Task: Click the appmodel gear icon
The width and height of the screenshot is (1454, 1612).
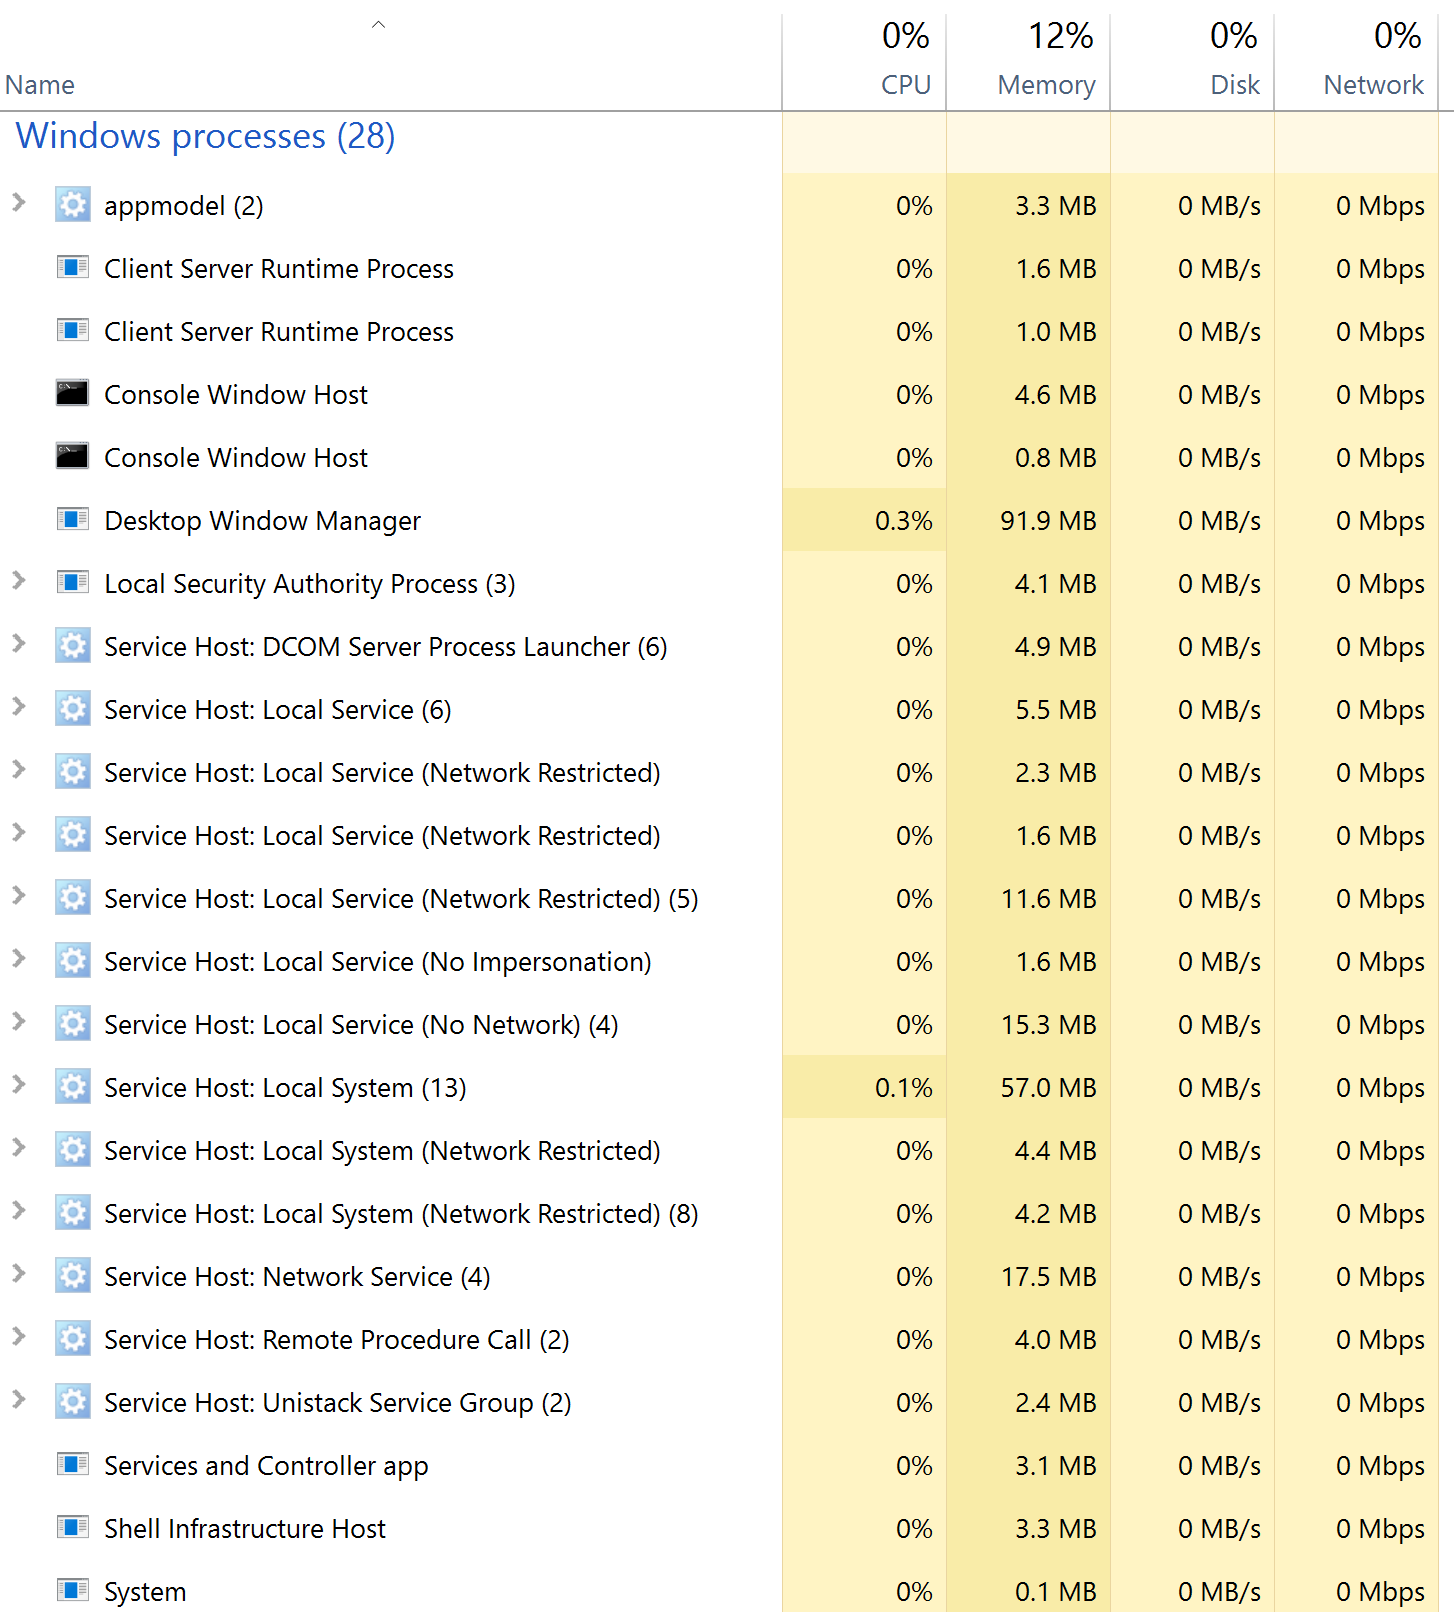Action: (x=73, y=205)
